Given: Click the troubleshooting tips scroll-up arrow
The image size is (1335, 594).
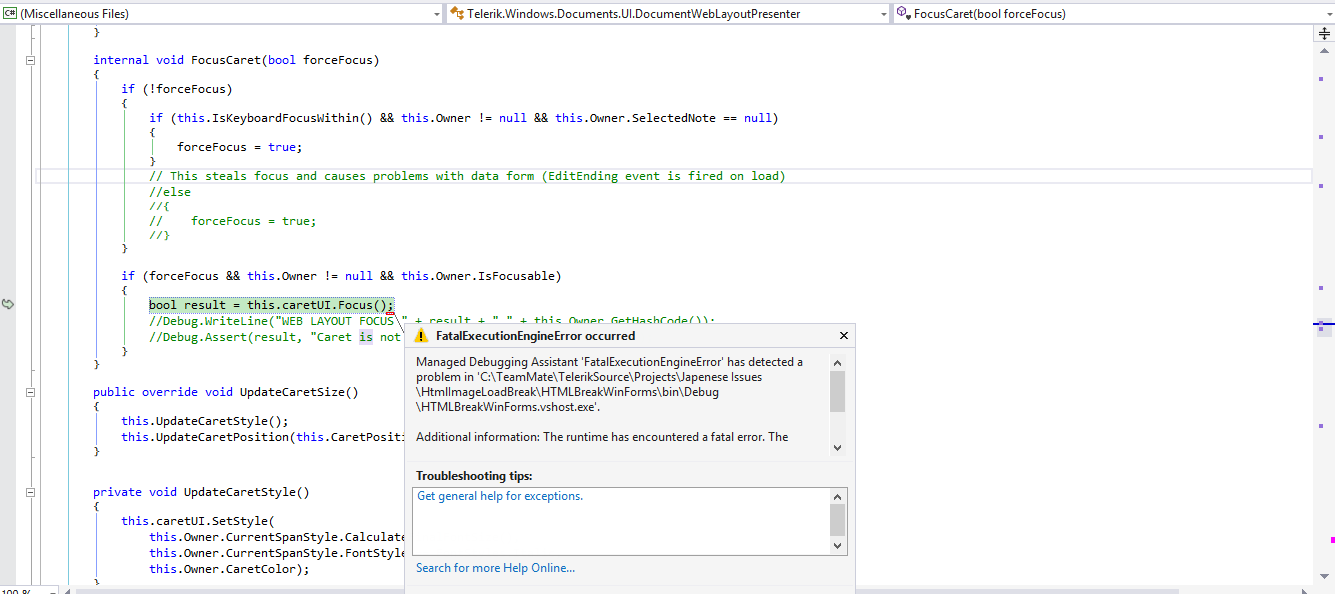Looking at the screenshot, I should [838, 496].
